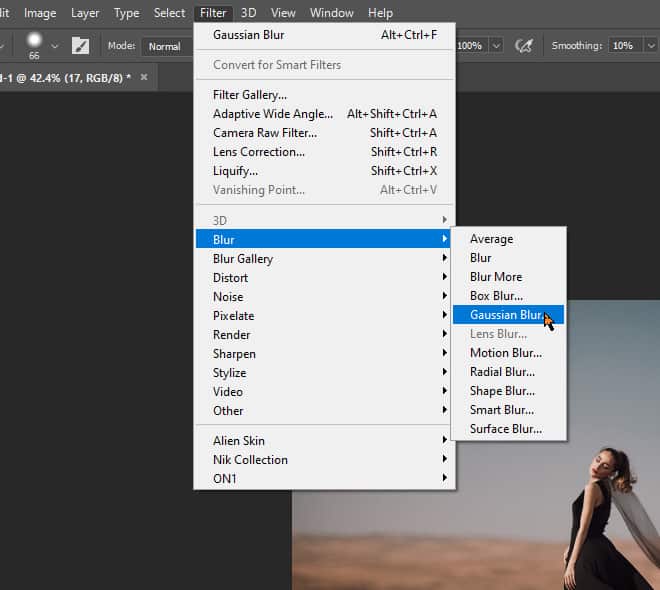This screenshot has width=660, height=590.
Task: Expand the ON1 plugin submenu
Action: (325, 478)
